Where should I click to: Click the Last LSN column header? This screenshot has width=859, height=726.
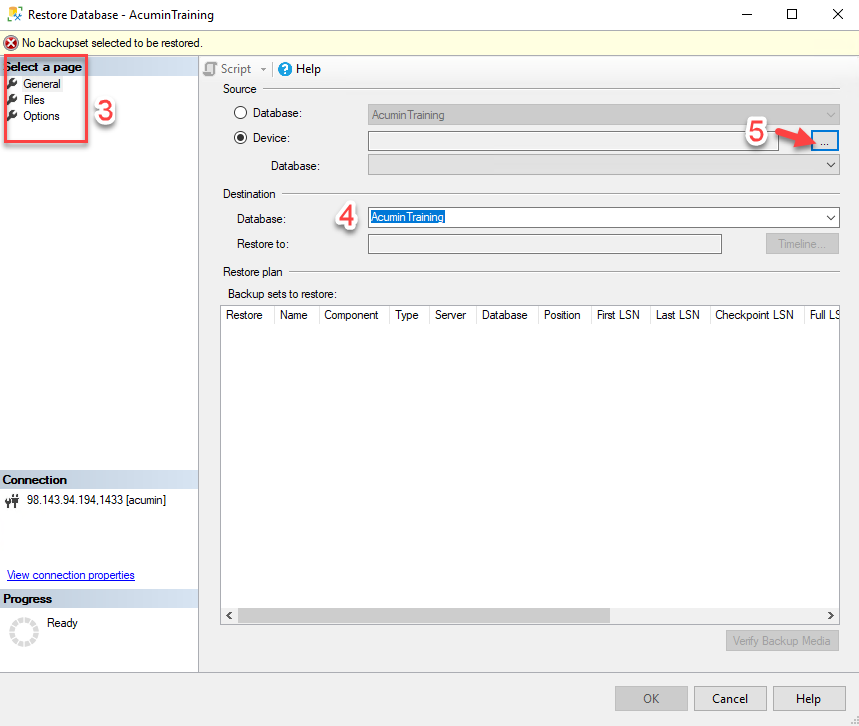tap(679, 315)
